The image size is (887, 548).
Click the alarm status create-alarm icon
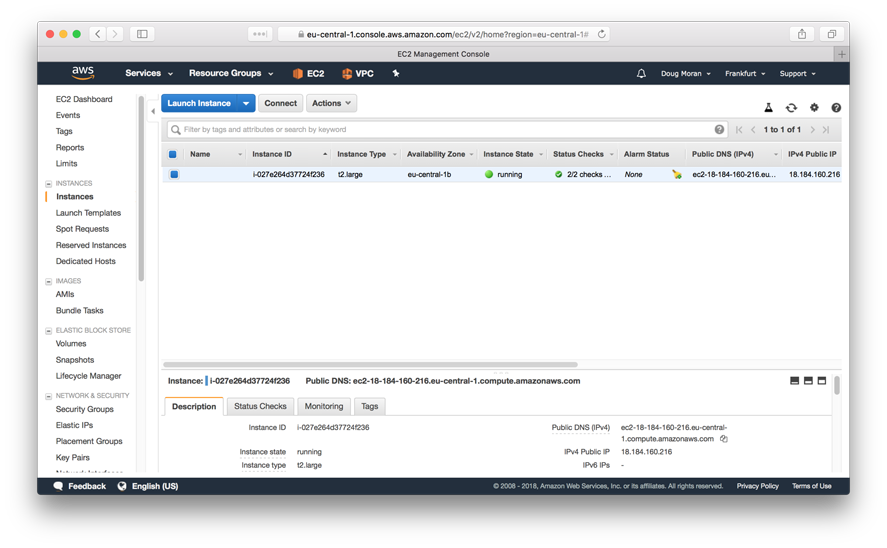677,174
